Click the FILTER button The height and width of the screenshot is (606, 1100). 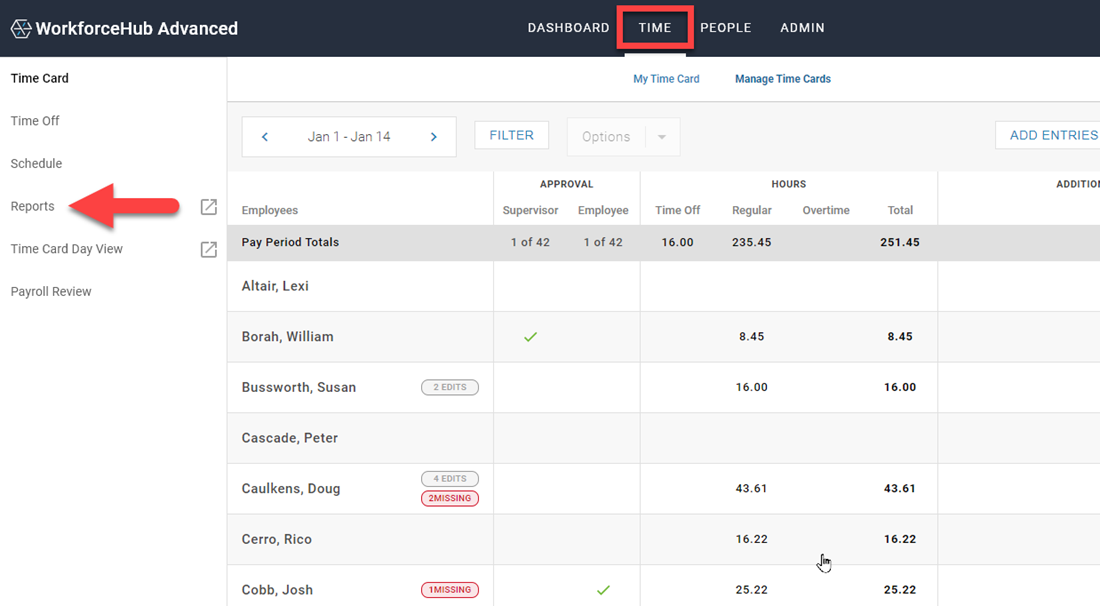pyautogui.click(x=511, y=134)
